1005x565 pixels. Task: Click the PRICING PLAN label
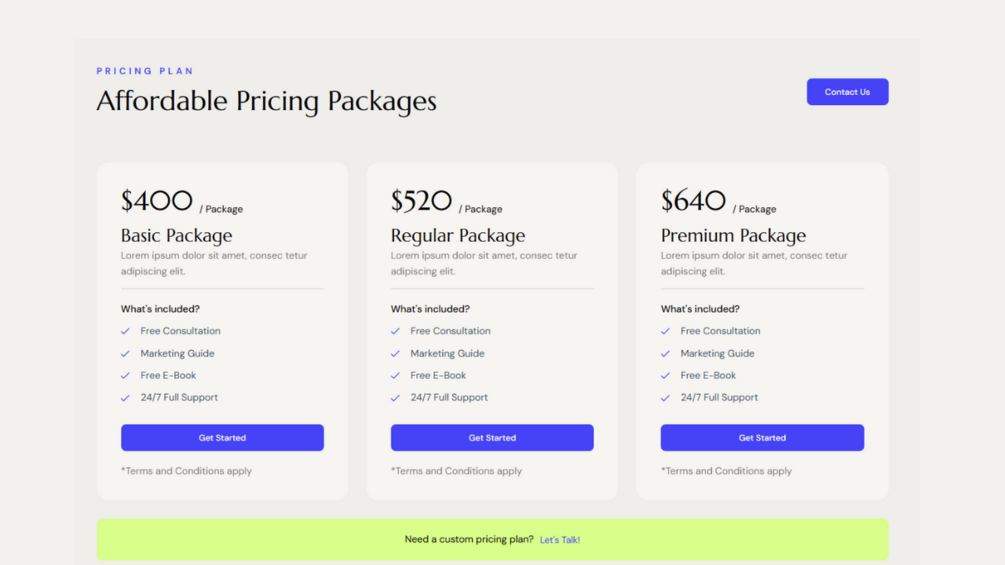[x=145, y=71]
